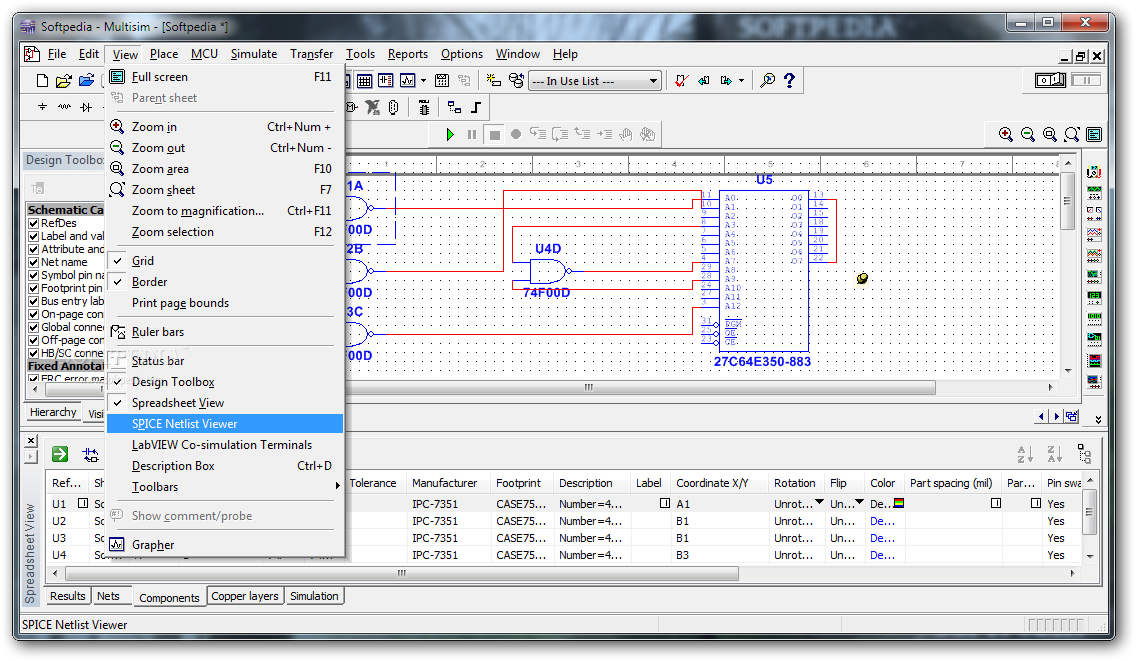Screen dimensions: 1136x661
Task: Click the probe indicator on schematic canvas
Action: [x=862, y=278]
